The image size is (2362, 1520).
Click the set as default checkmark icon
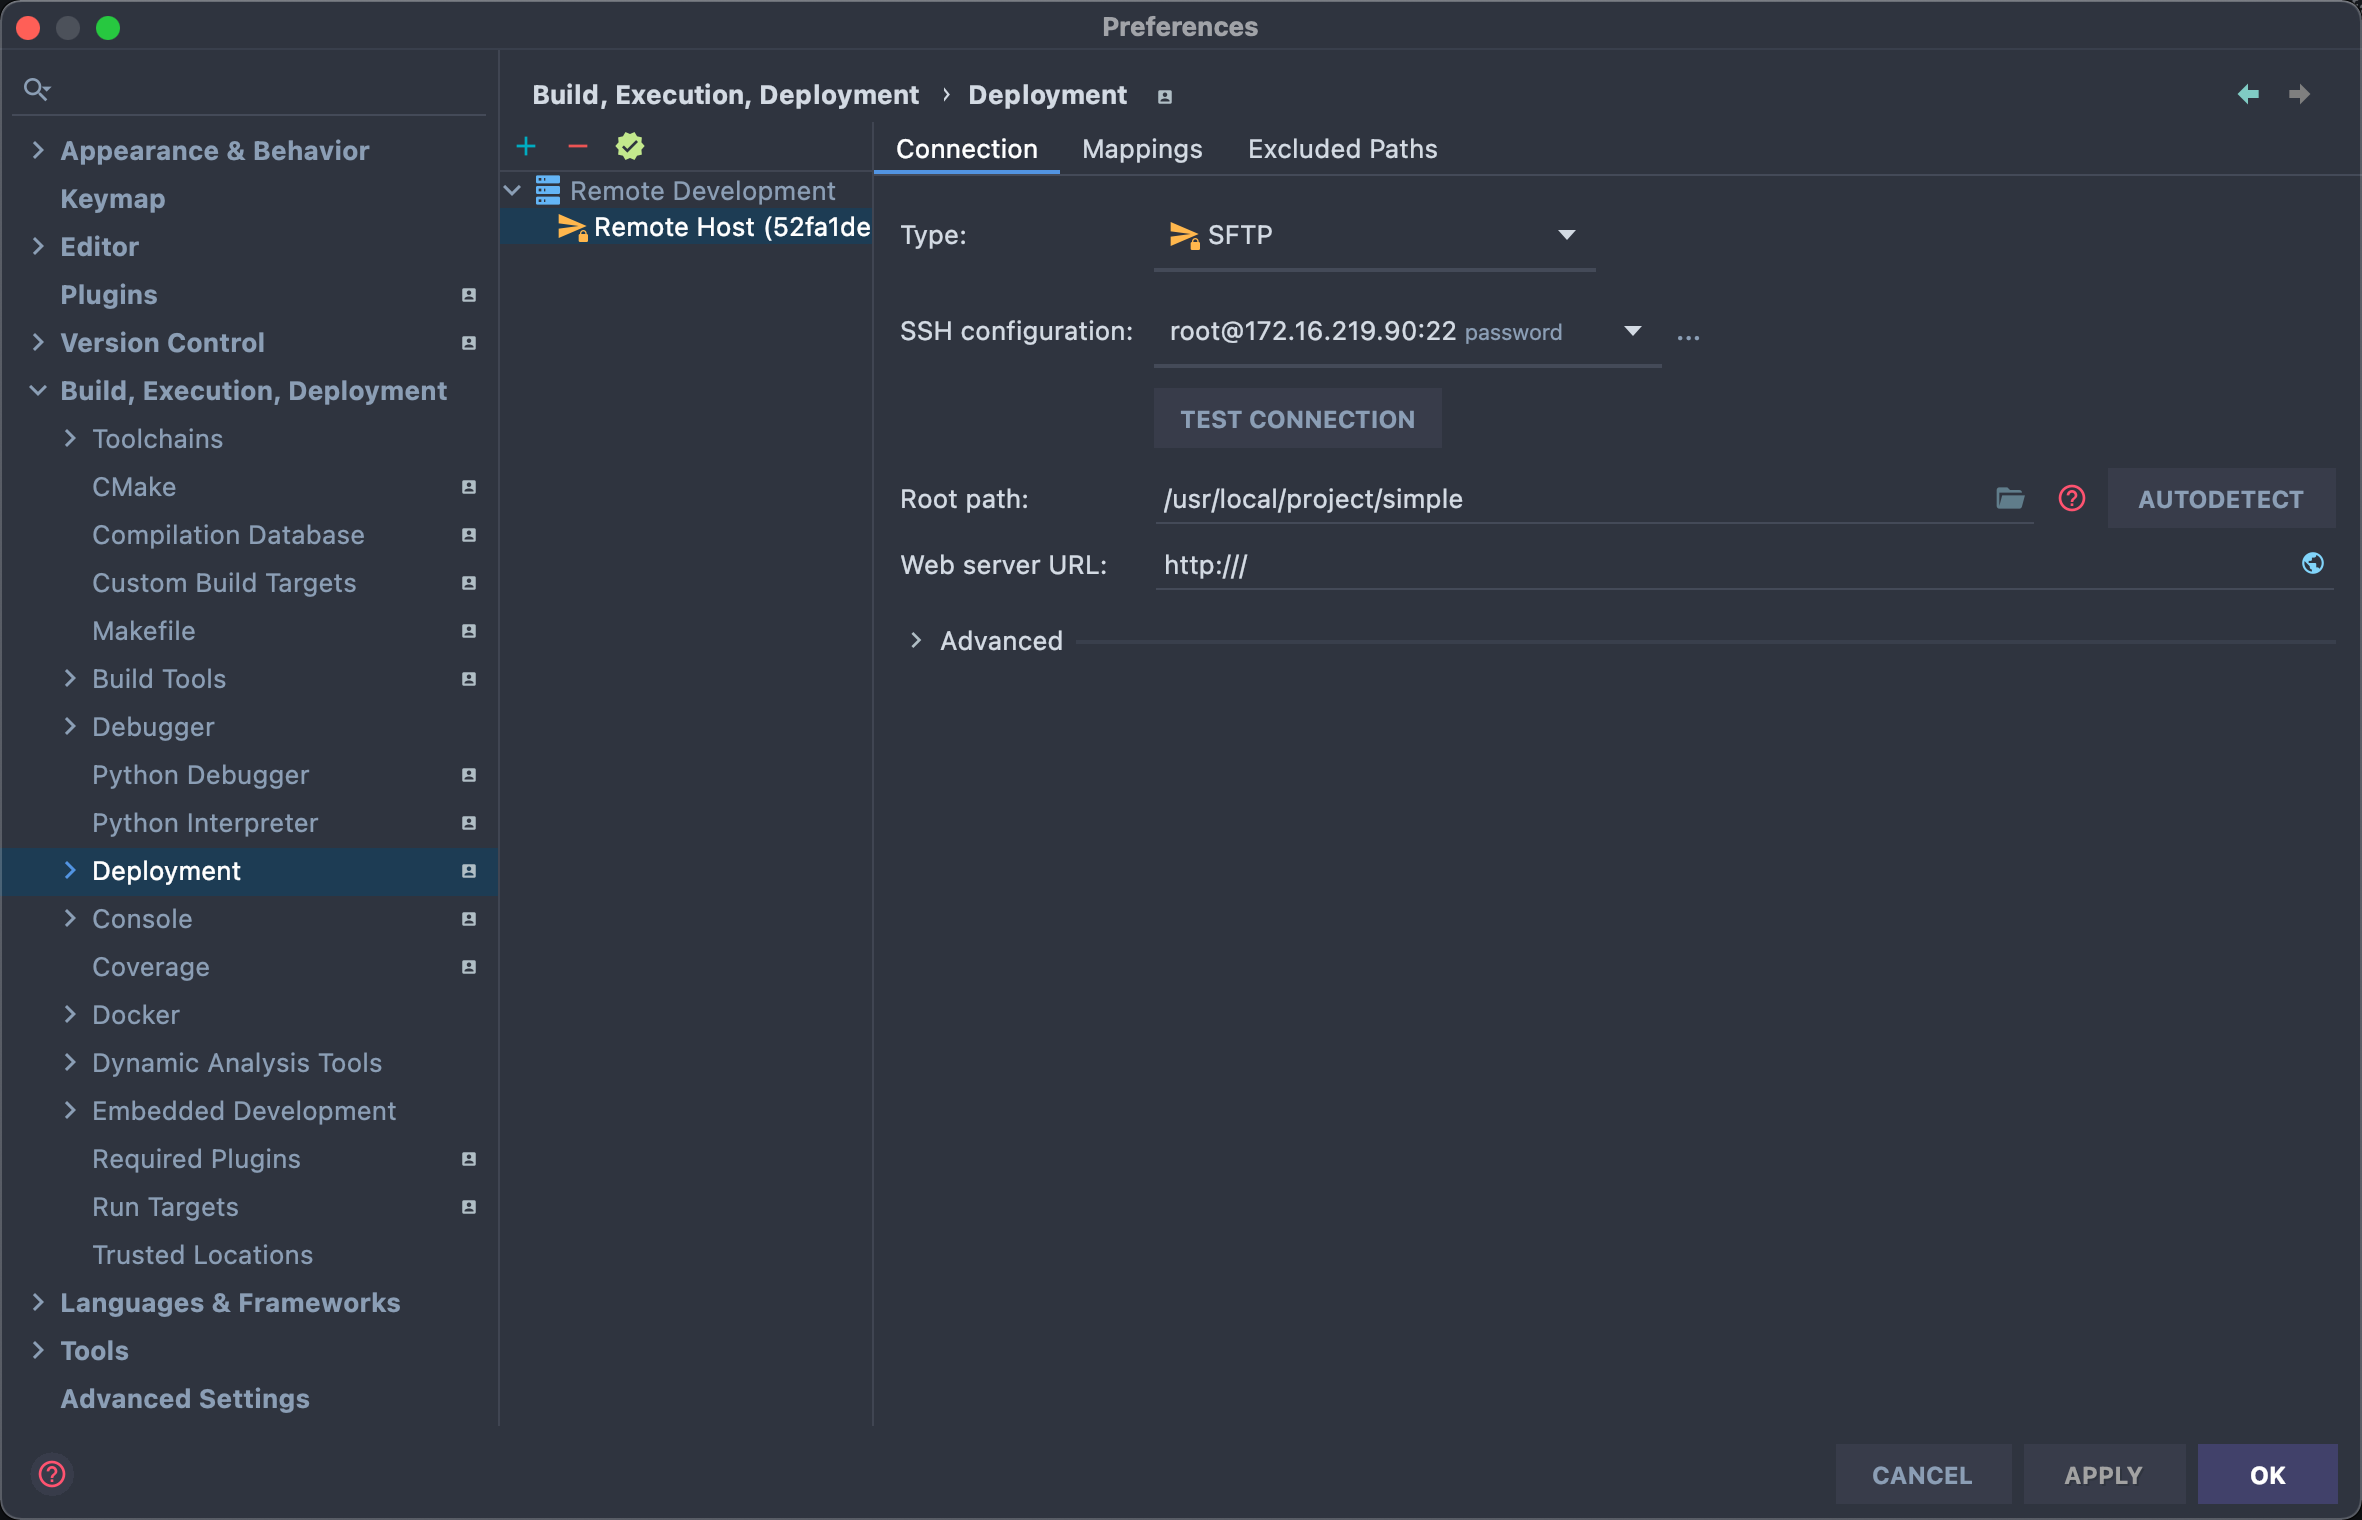coord(630,147)
